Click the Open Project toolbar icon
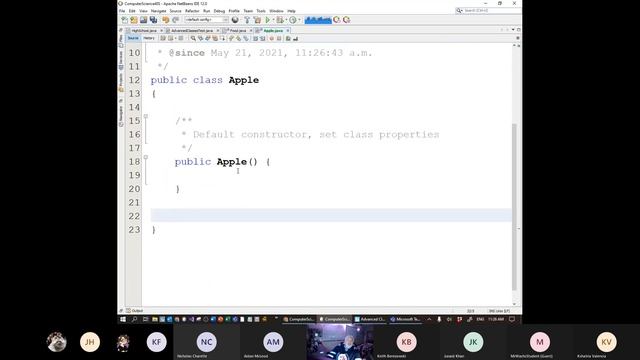 (x=143, y=20)
